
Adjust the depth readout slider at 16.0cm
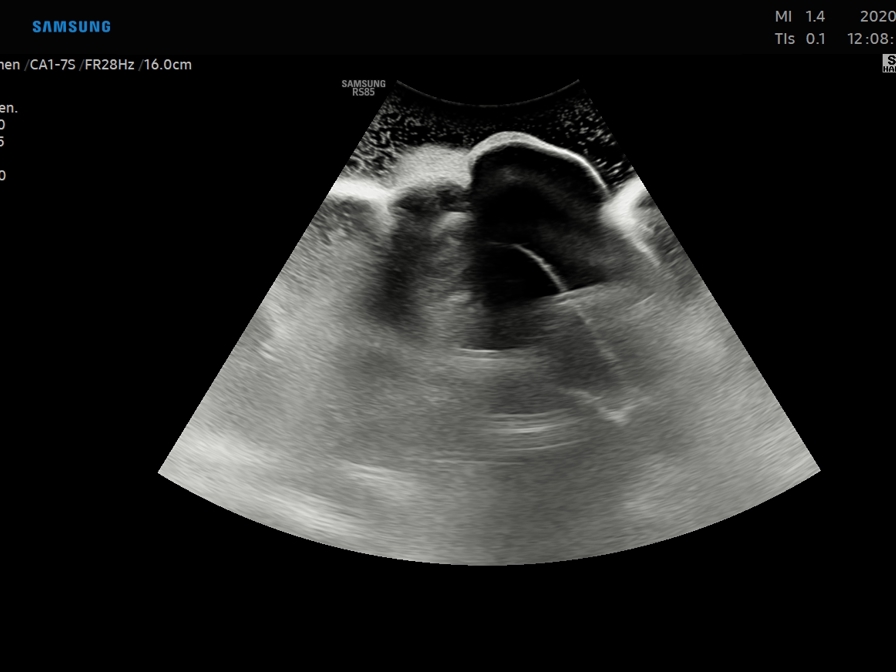pos(165,63)
